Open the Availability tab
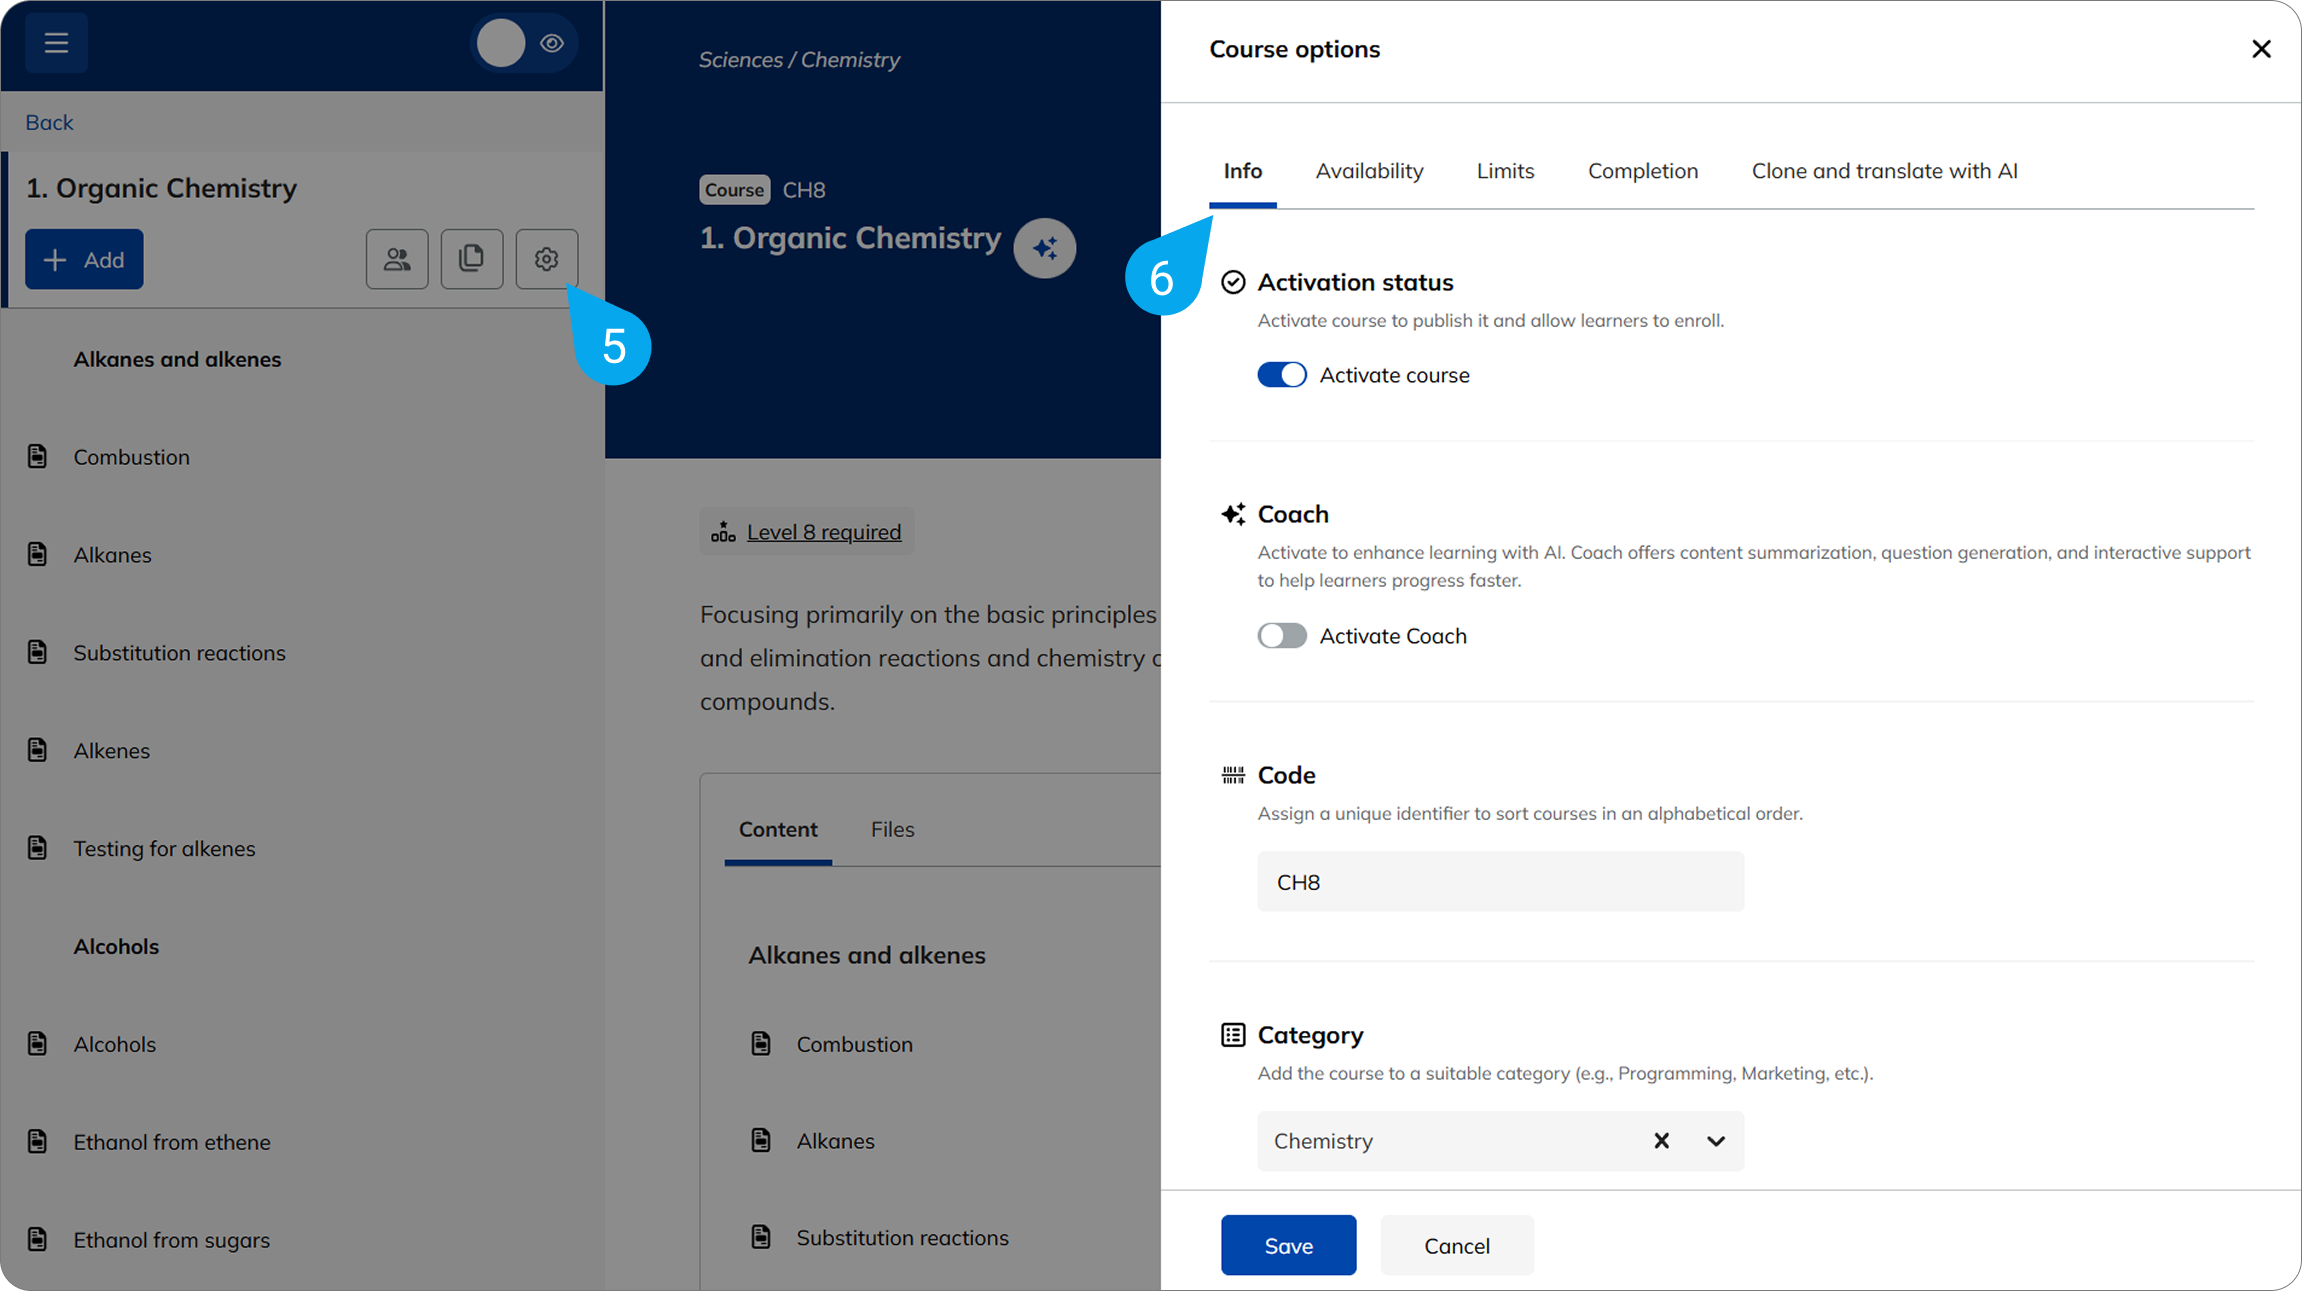The image size is (2302, 1291). [x=1369, y=171]
